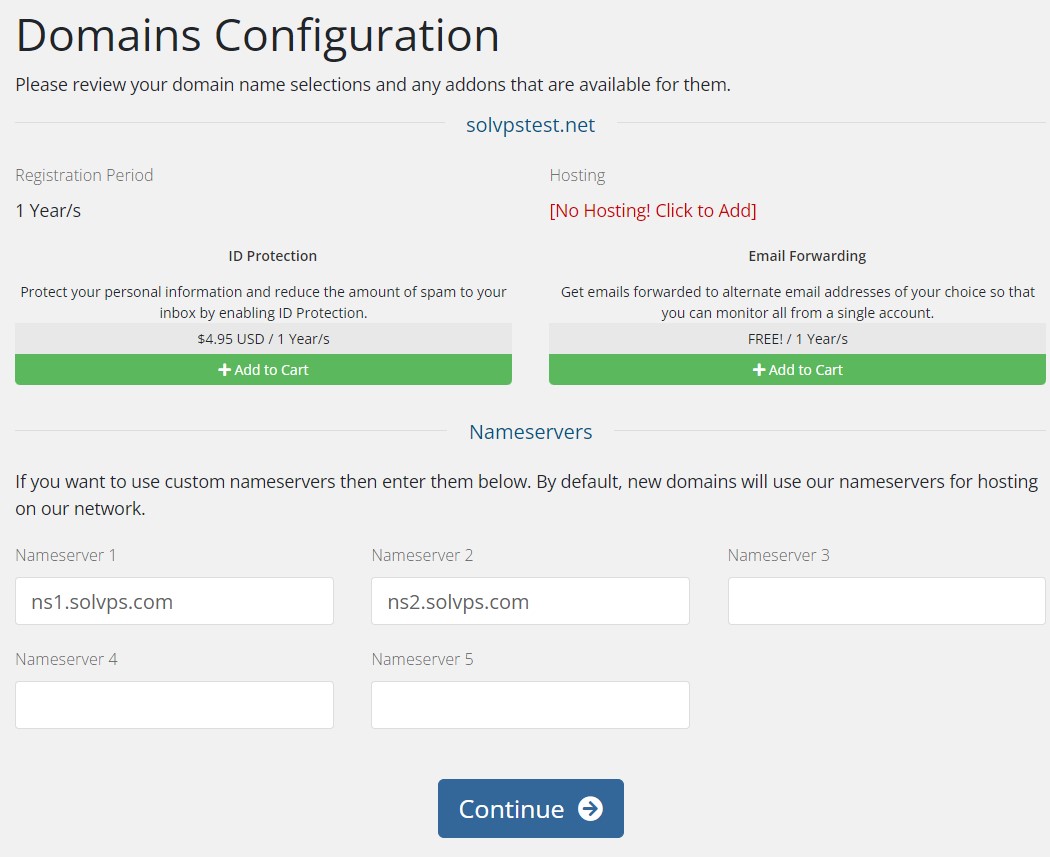Focus the Nameserver 2 field with ns2.solvps.com
Image resolution: width=1050 pixels, height=857 pixels.
tap(530, 601)
